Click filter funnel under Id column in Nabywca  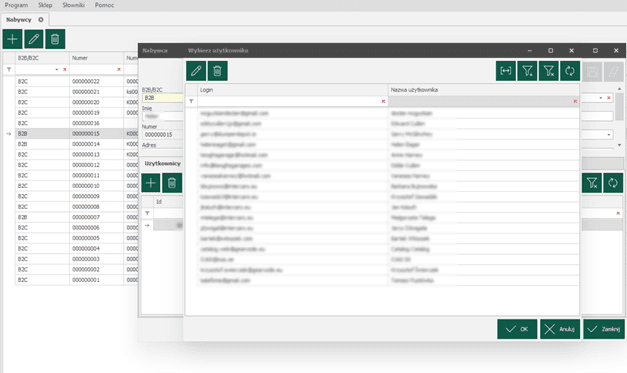pyautogui.click(x=147, y=213)
